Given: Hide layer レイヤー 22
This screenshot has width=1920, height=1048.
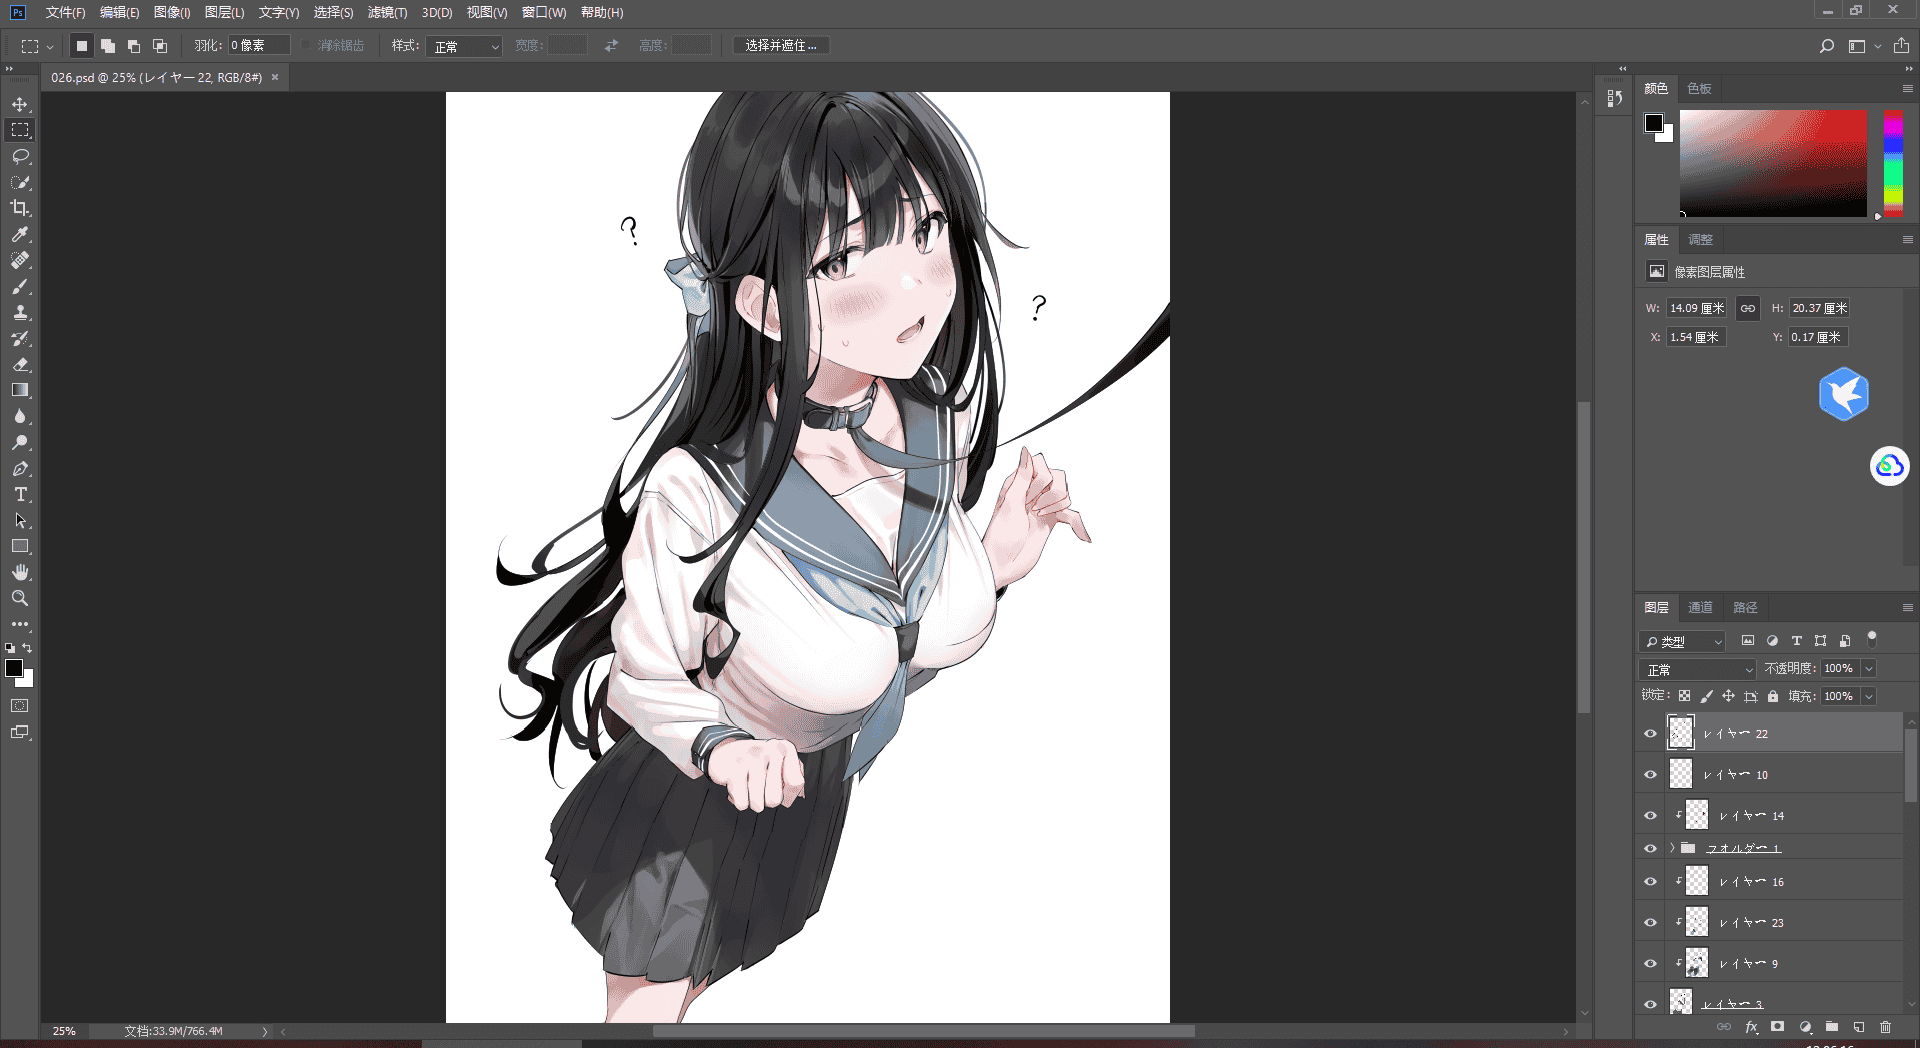Looking at the screenshot, I should (x=1650, y=734).
